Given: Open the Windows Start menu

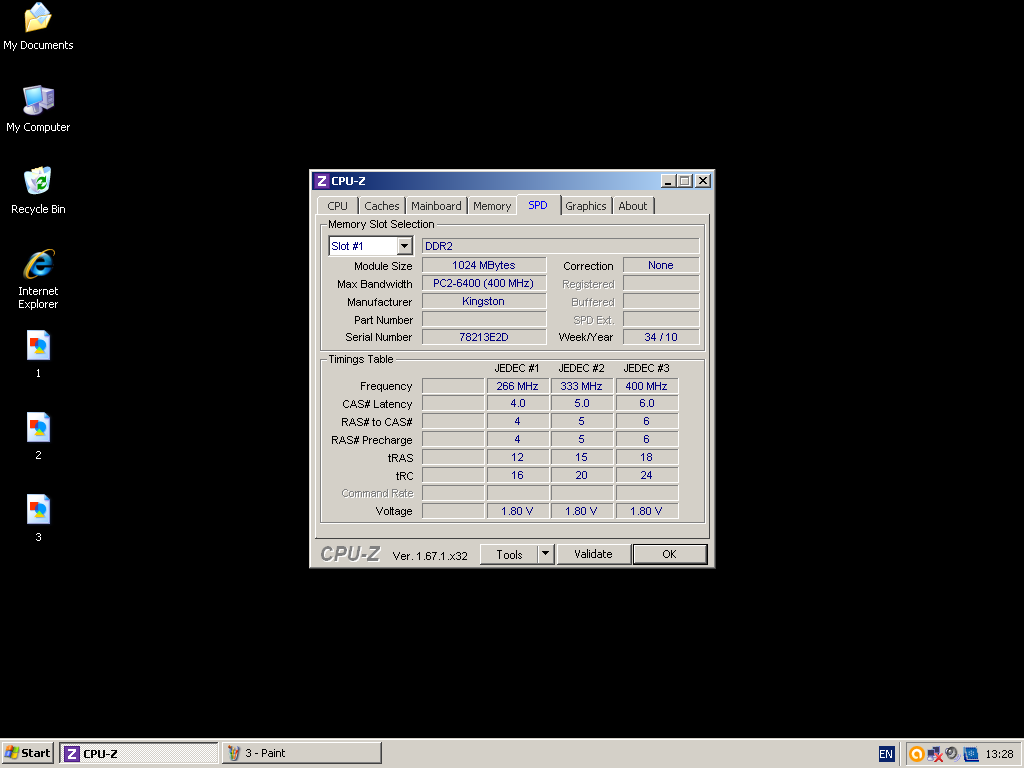Looking at the screenshot, I should click(27, 753).
